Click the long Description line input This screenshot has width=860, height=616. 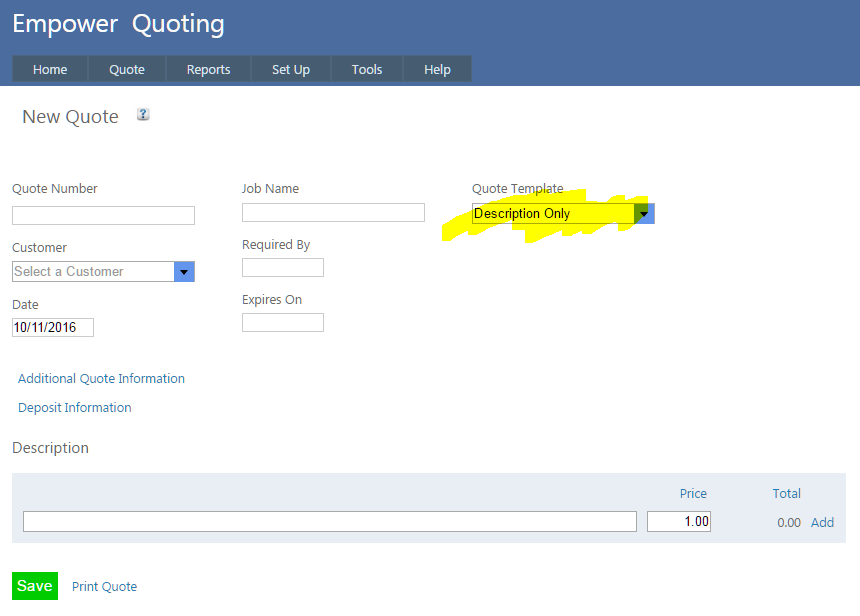click(329, 521)
